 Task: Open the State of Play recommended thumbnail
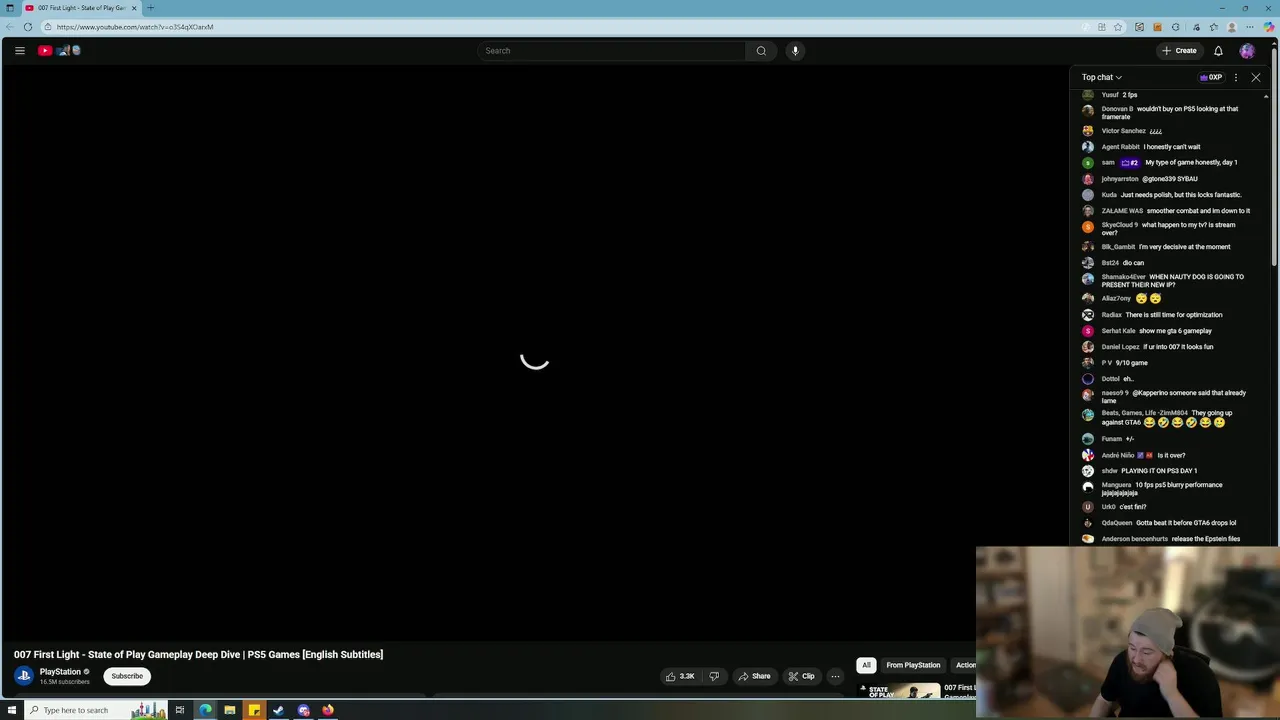click(x=900, y=691)
